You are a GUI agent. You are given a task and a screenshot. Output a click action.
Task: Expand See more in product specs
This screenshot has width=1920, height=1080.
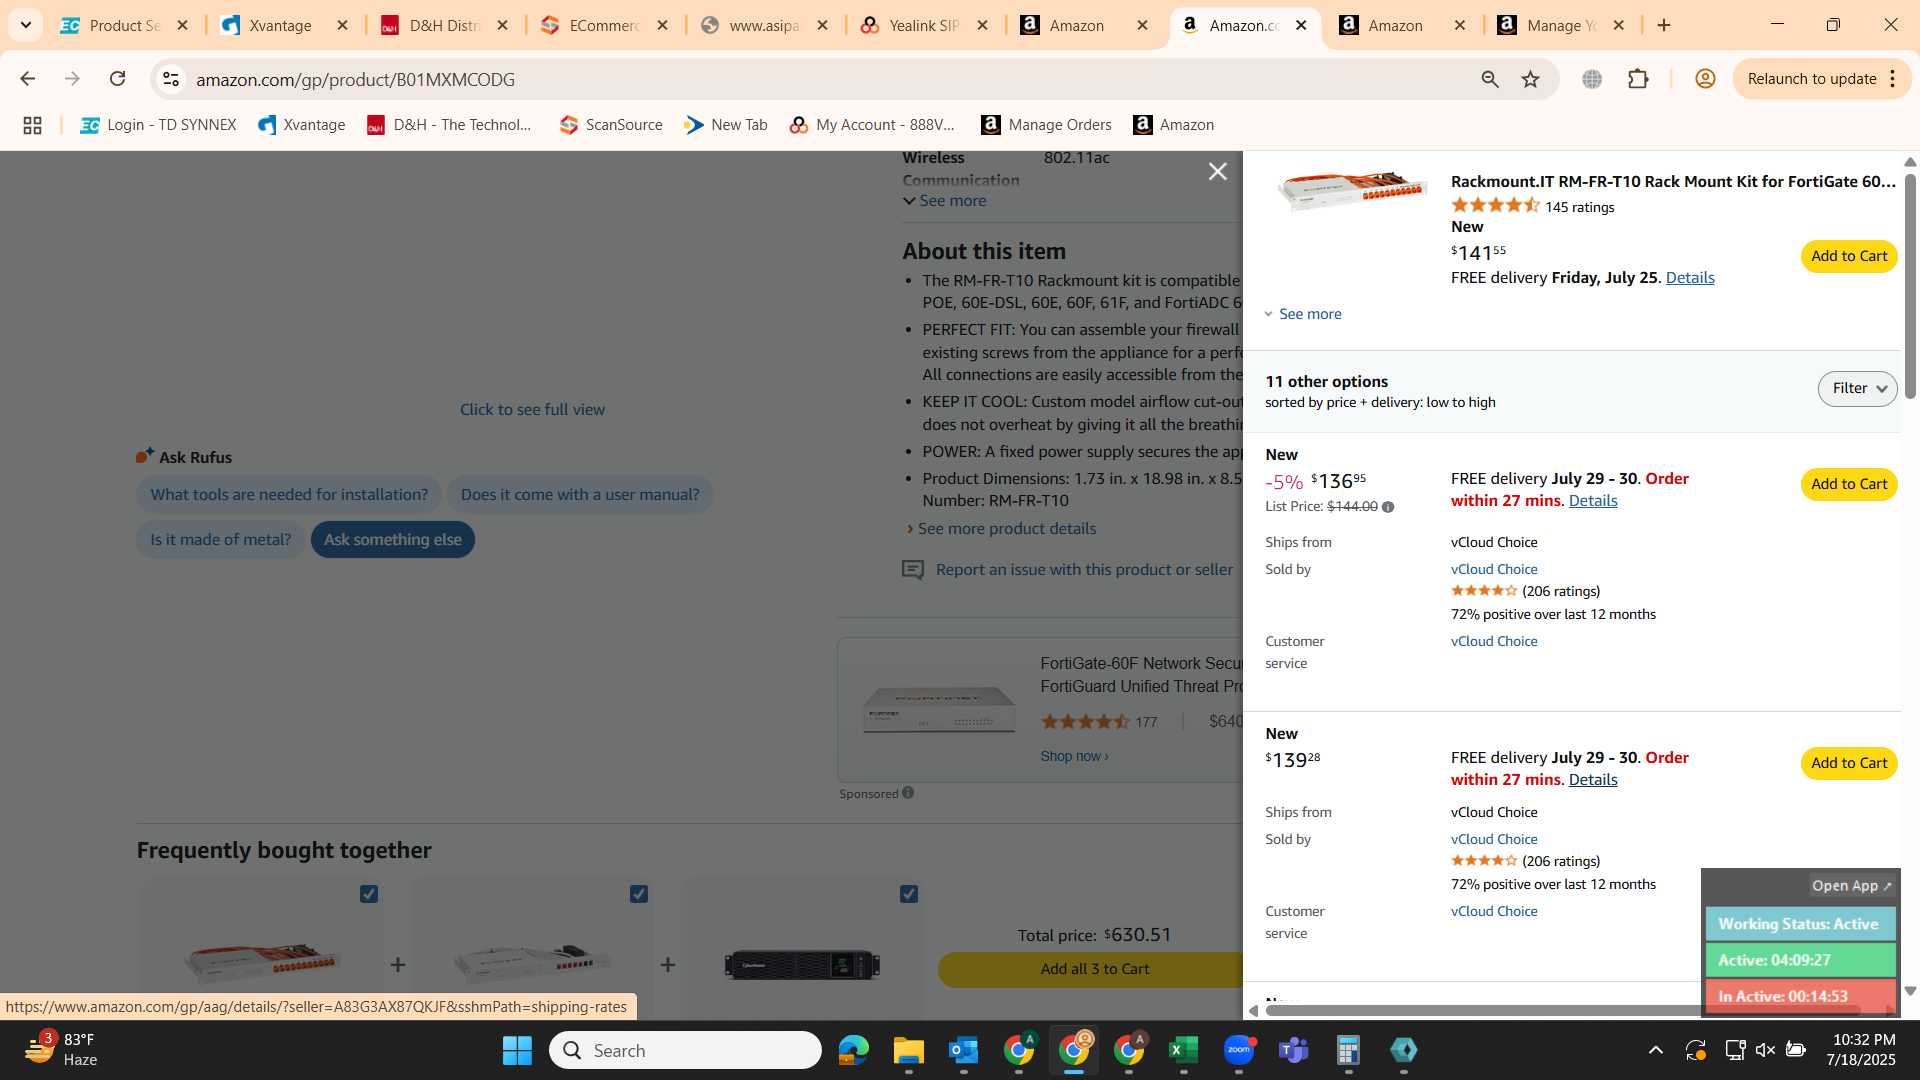944,201
